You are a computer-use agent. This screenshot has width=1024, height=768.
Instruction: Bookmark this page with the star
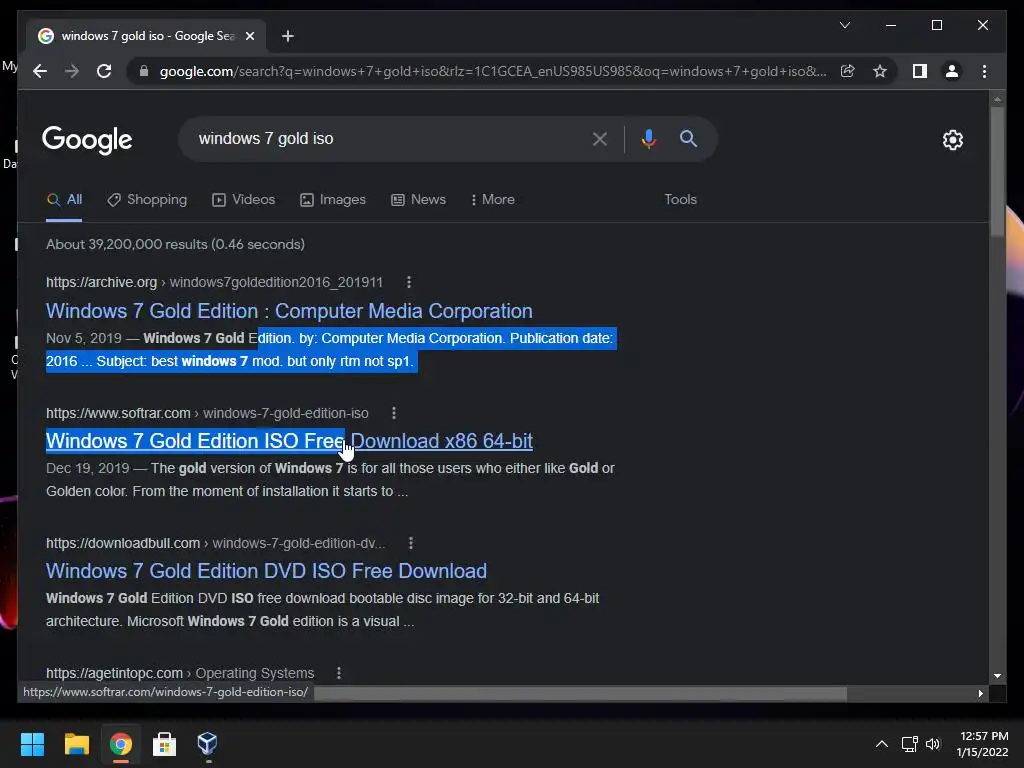(880, 71)
